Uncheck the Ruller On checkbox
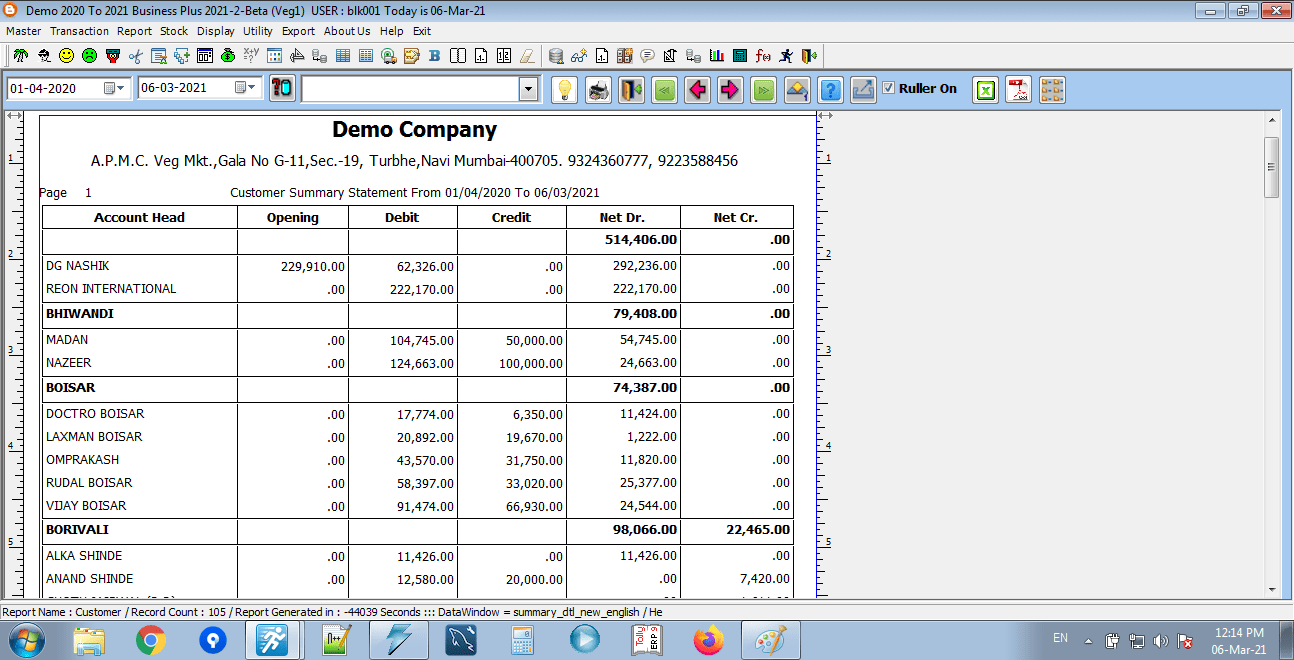This screenshot has height=660, width=1294. tap(888, 88)
